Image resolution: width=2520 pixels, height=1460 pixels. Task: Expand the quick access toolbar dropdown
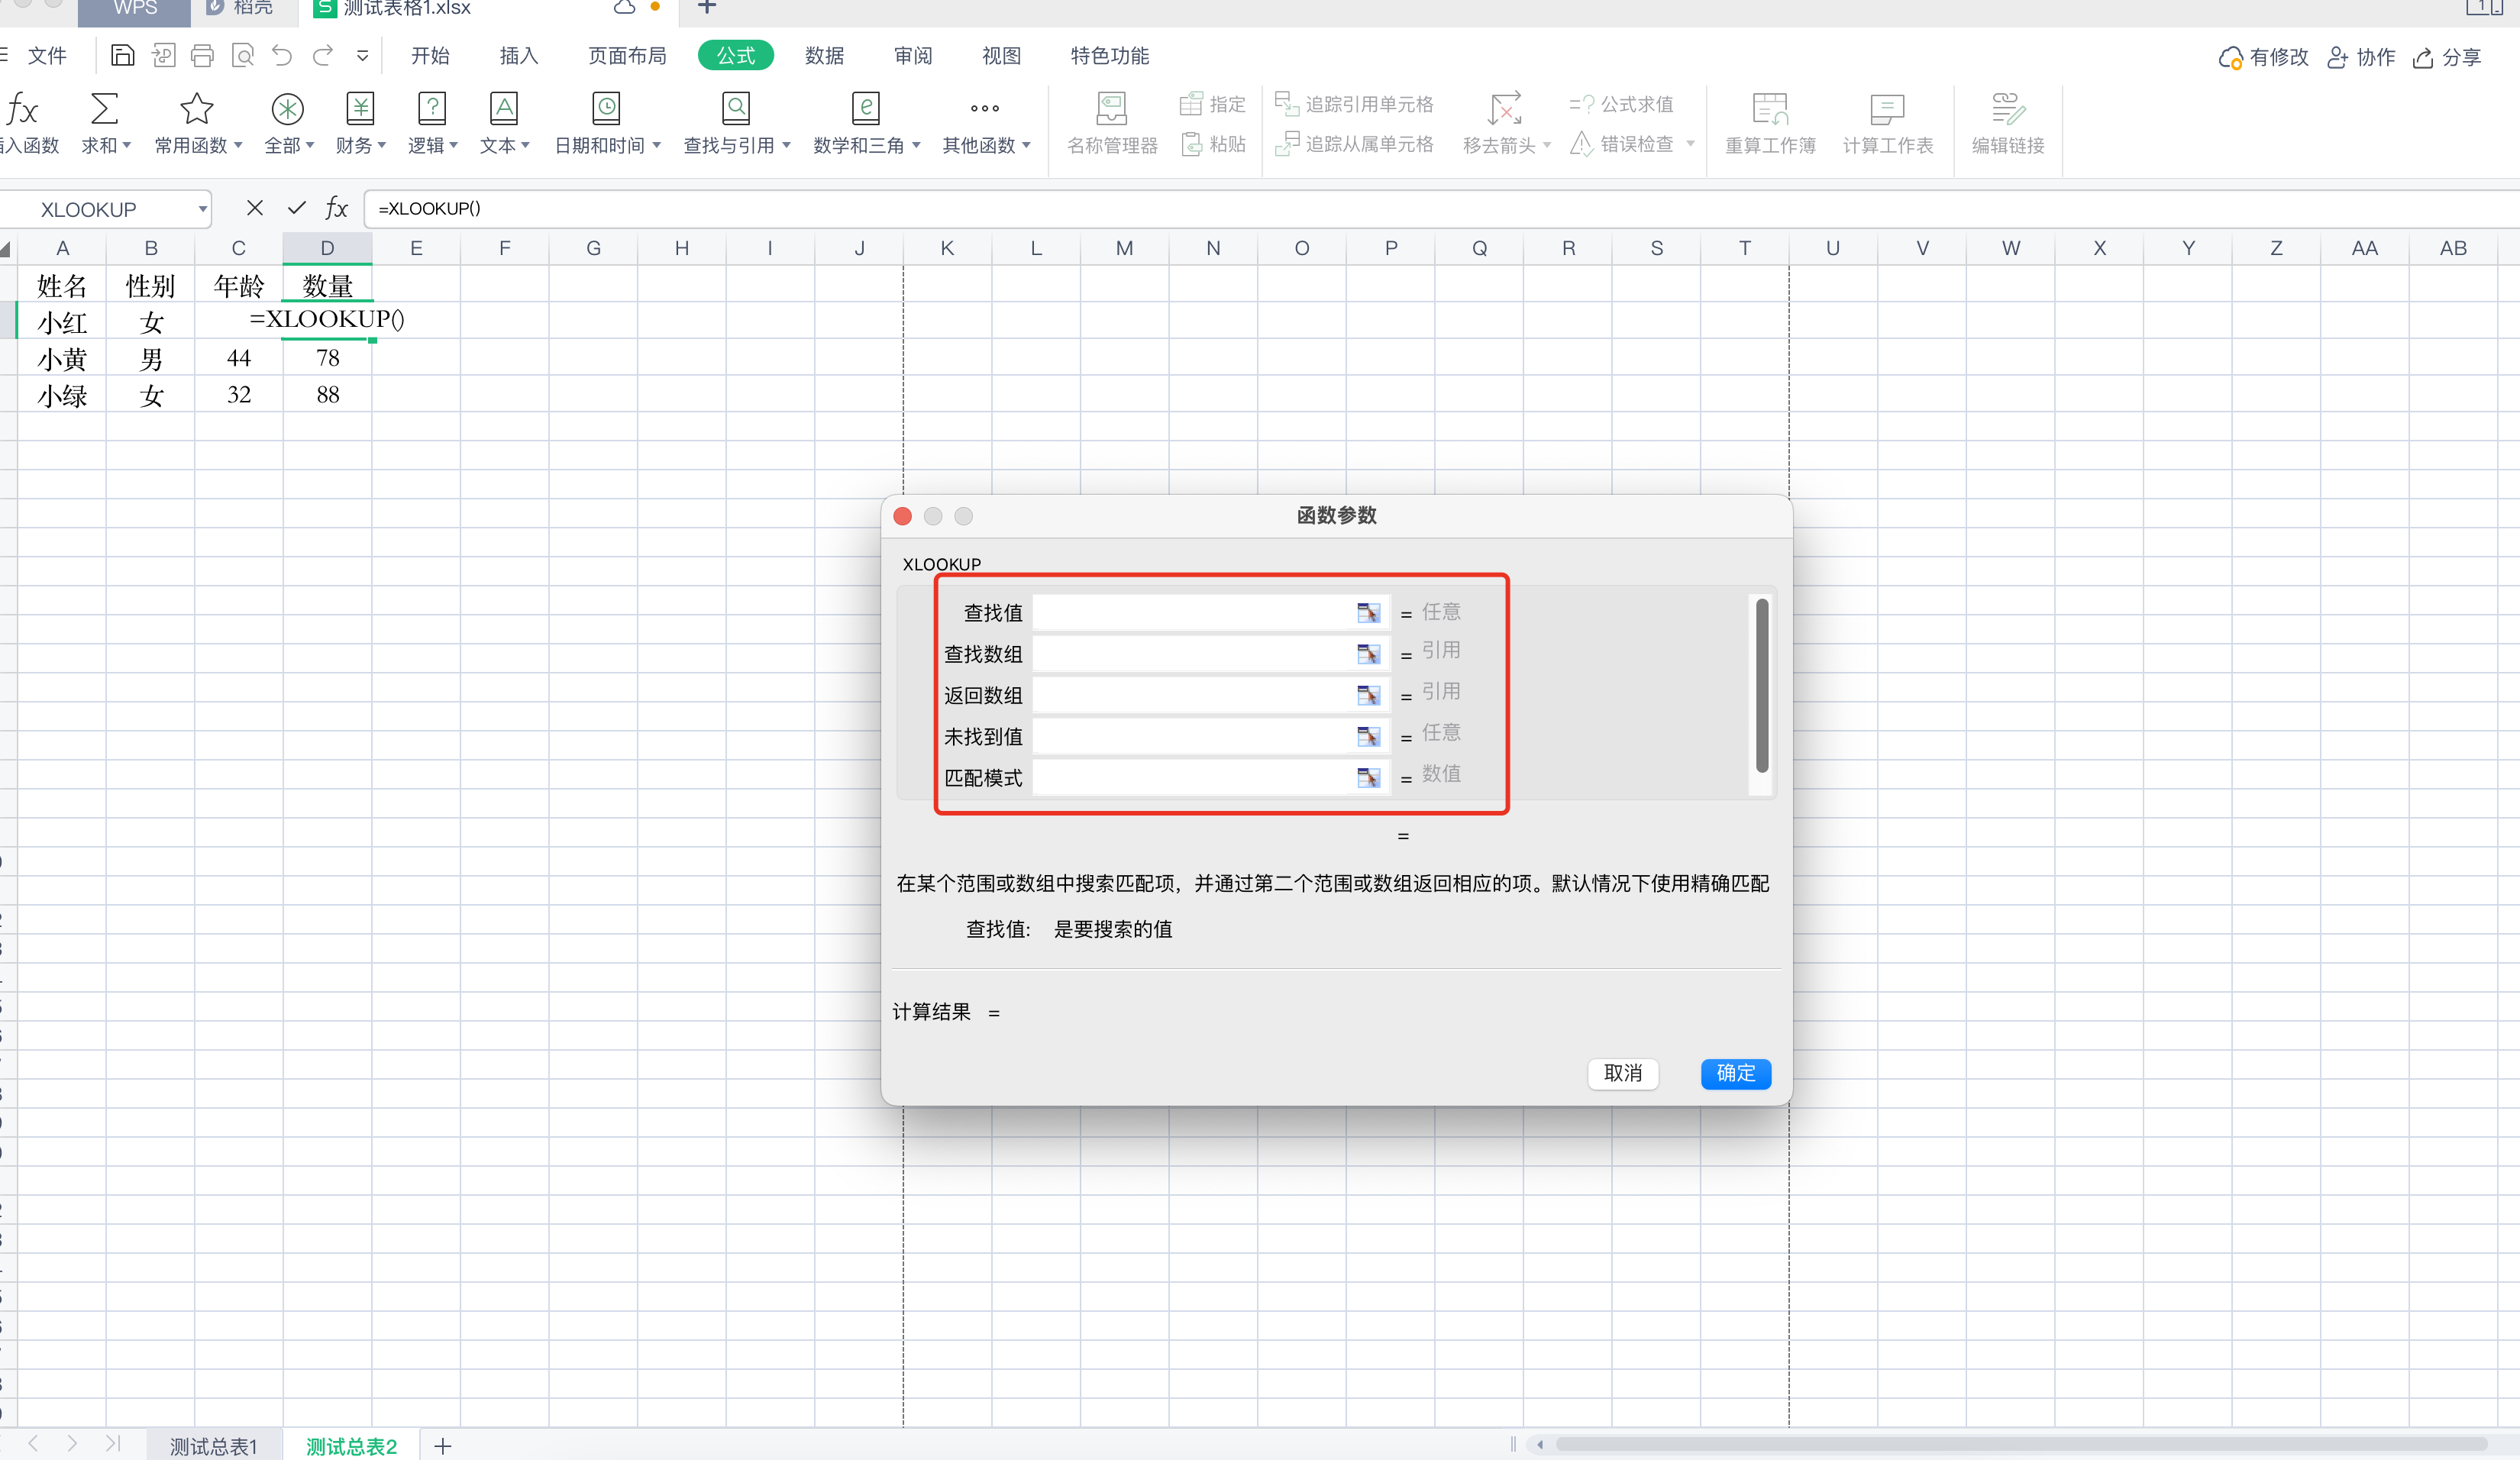tap(362, 56)
